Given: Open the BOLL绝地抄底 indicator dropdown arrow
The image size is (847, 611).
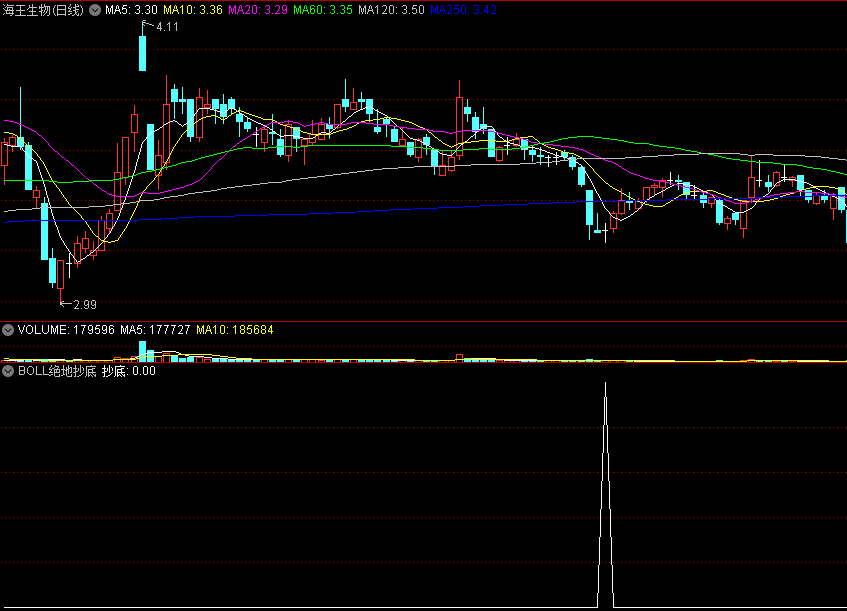Looking at the screenshot, I should click(x=8, y=371).
